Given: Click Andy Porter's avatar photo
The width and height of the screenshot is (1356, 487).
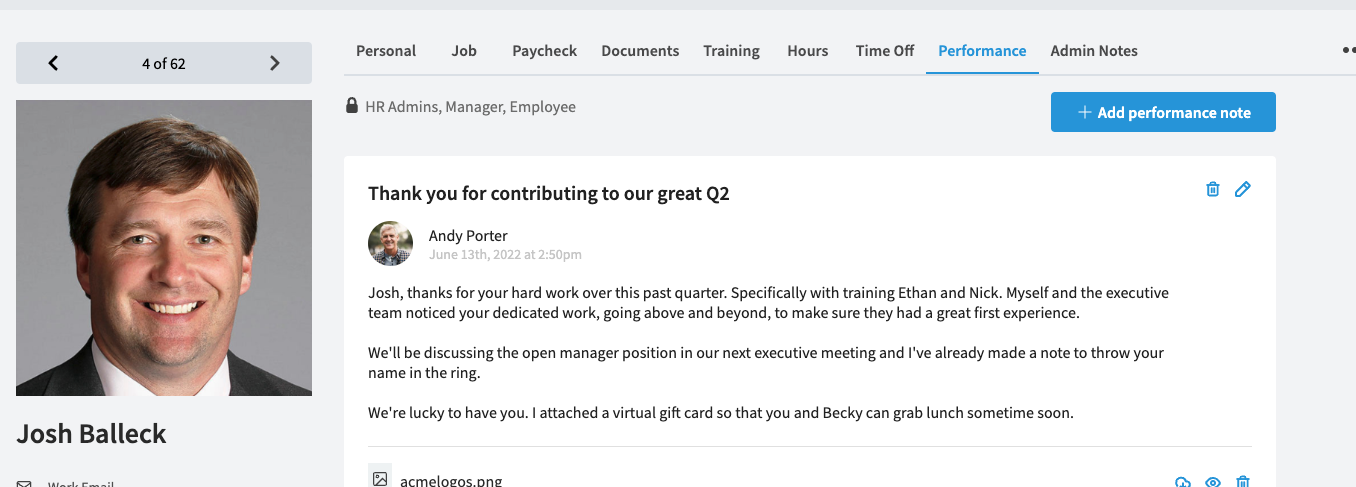Looking at the screenshot, I should point(391,243).
